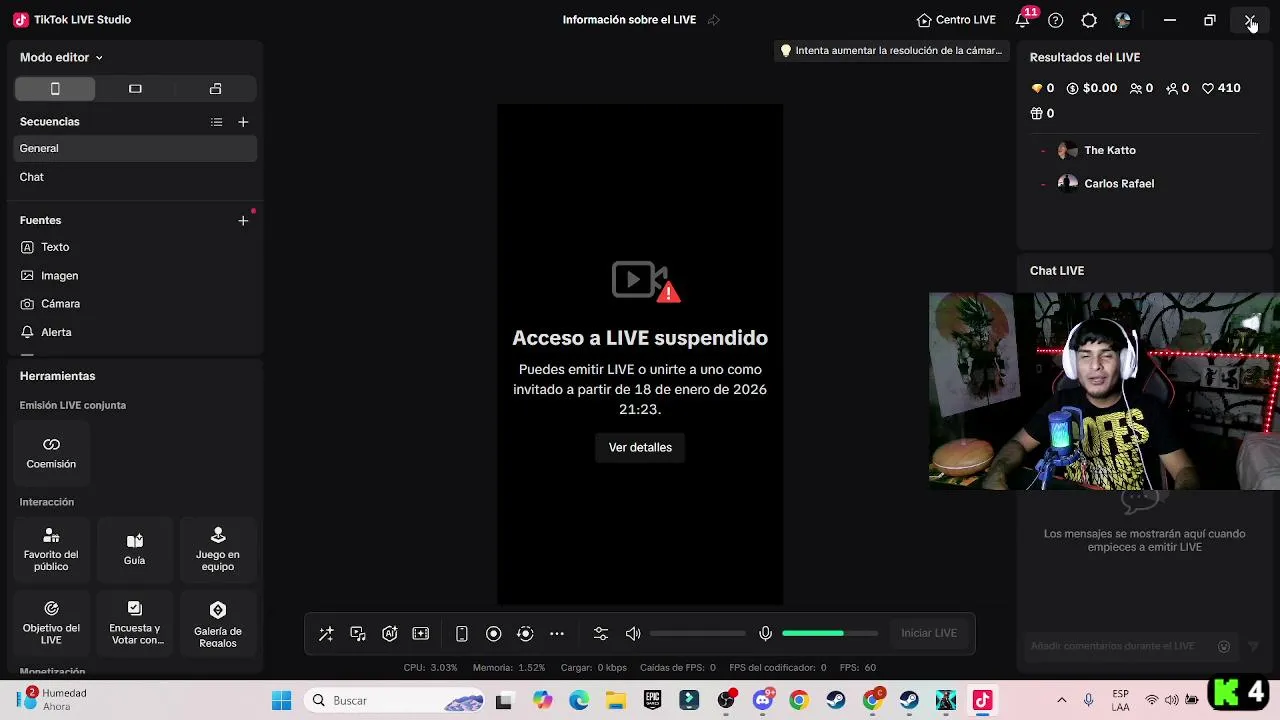Open Encuesta y Votar tool

click(x=134, y=623)
